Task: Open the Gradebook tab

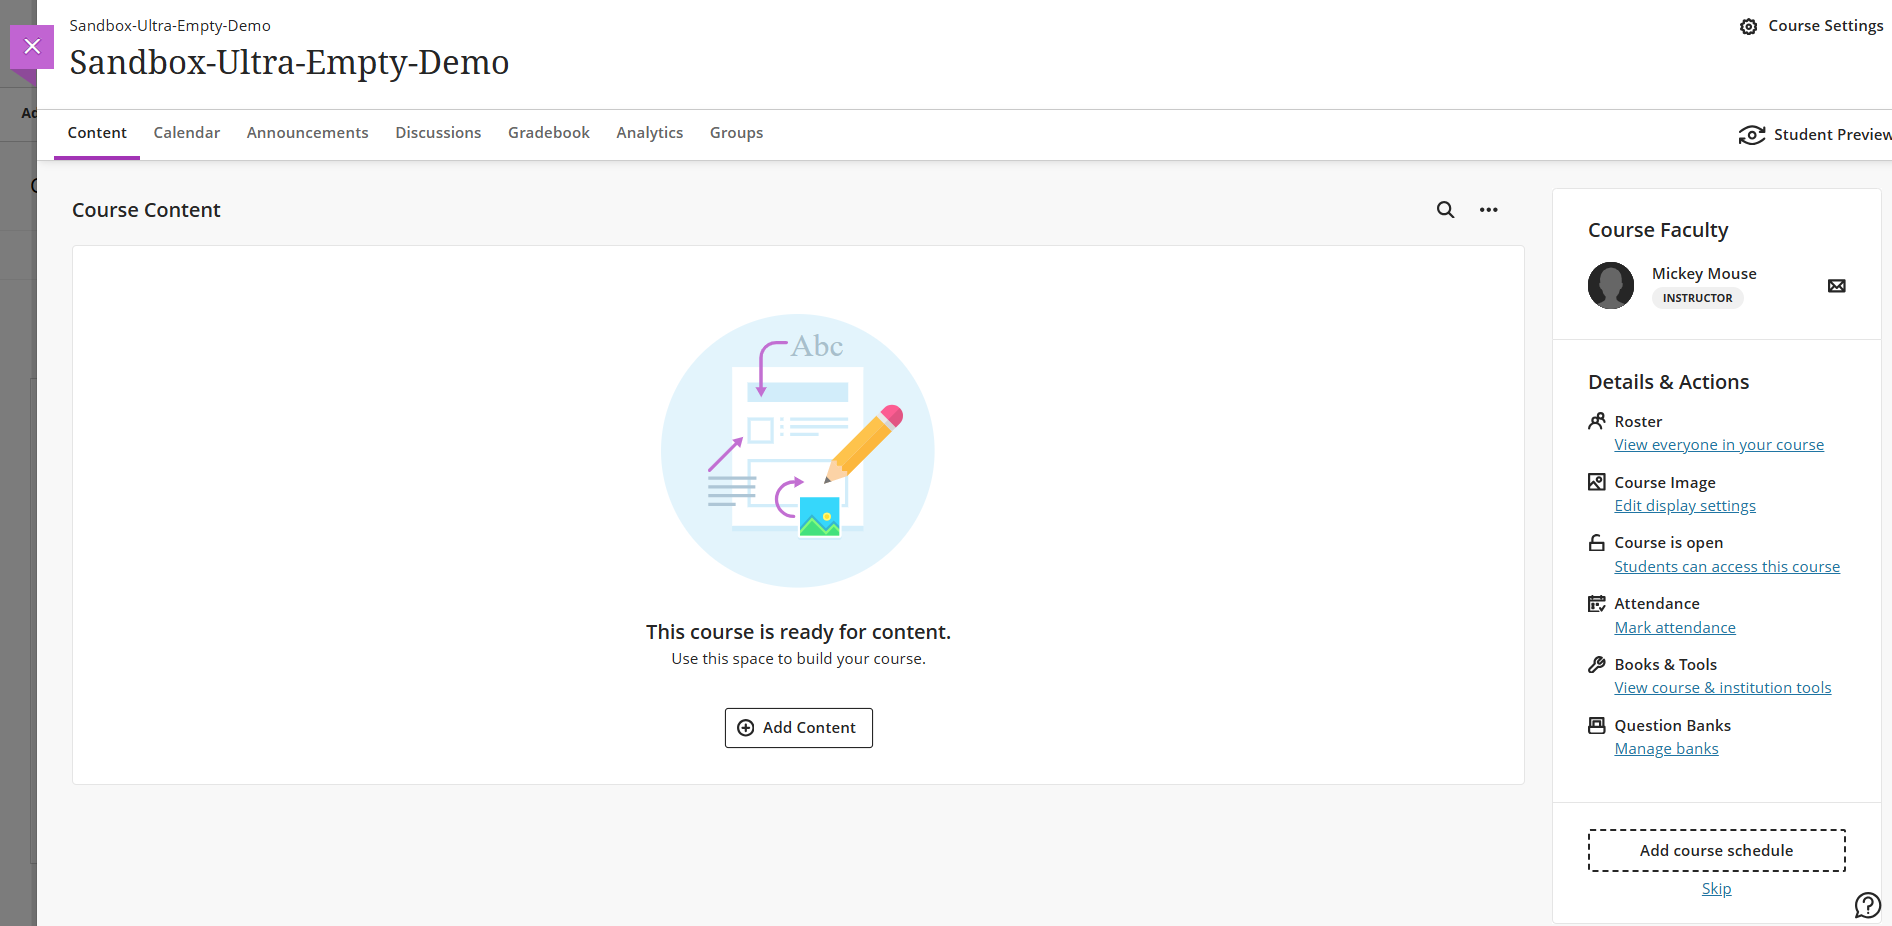Action: pos(548,133)
